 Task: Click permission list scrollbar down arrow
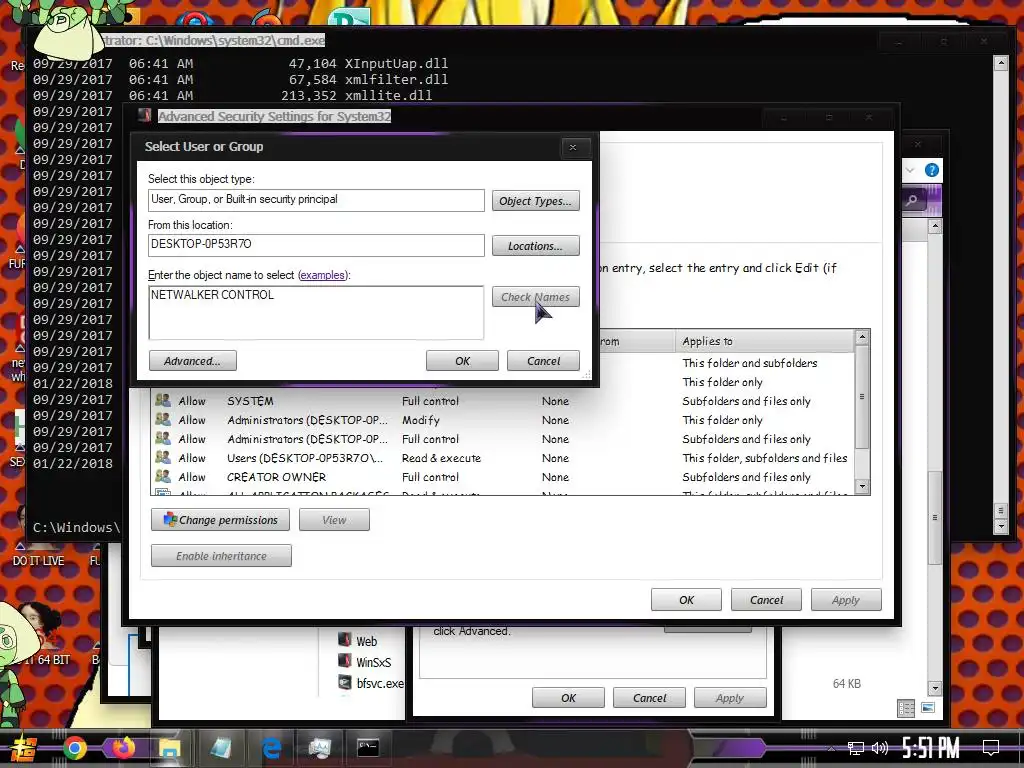[x=862, y=487]
